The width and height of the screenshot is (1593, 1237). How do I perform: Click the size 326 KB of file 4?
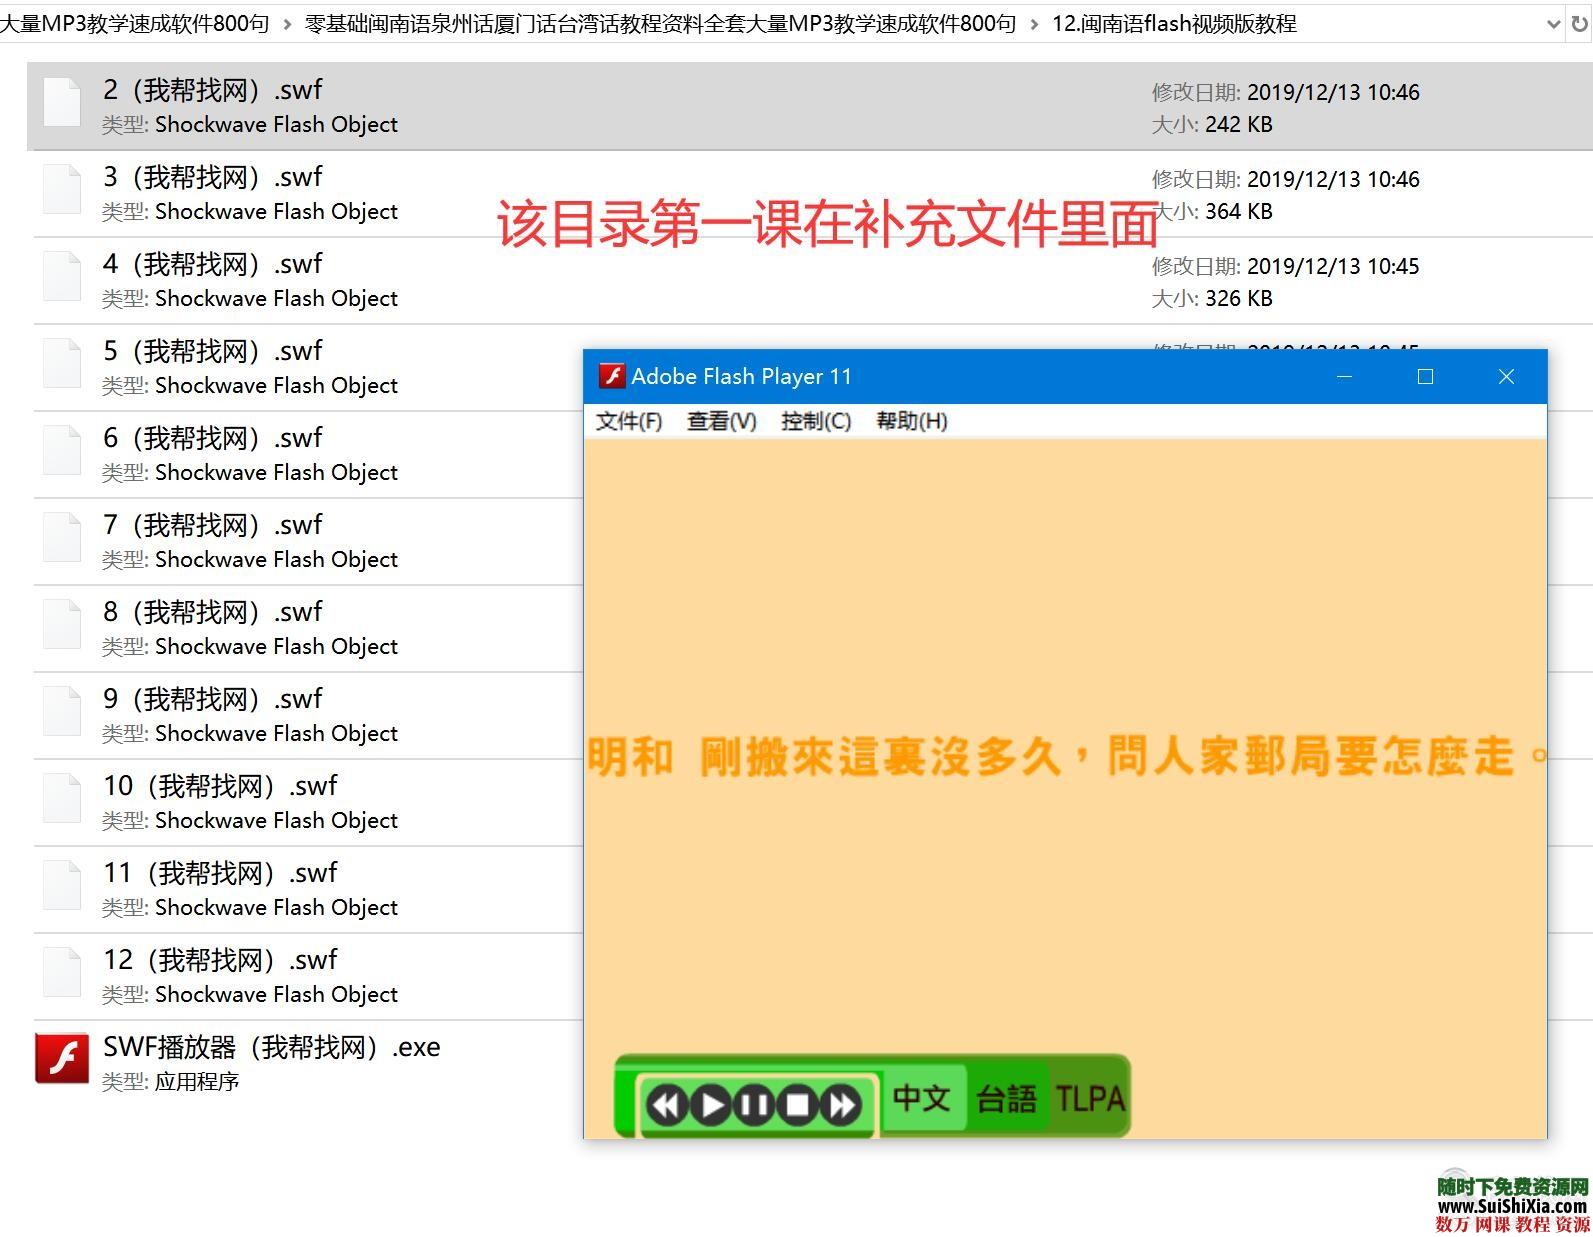(1239, 298)
